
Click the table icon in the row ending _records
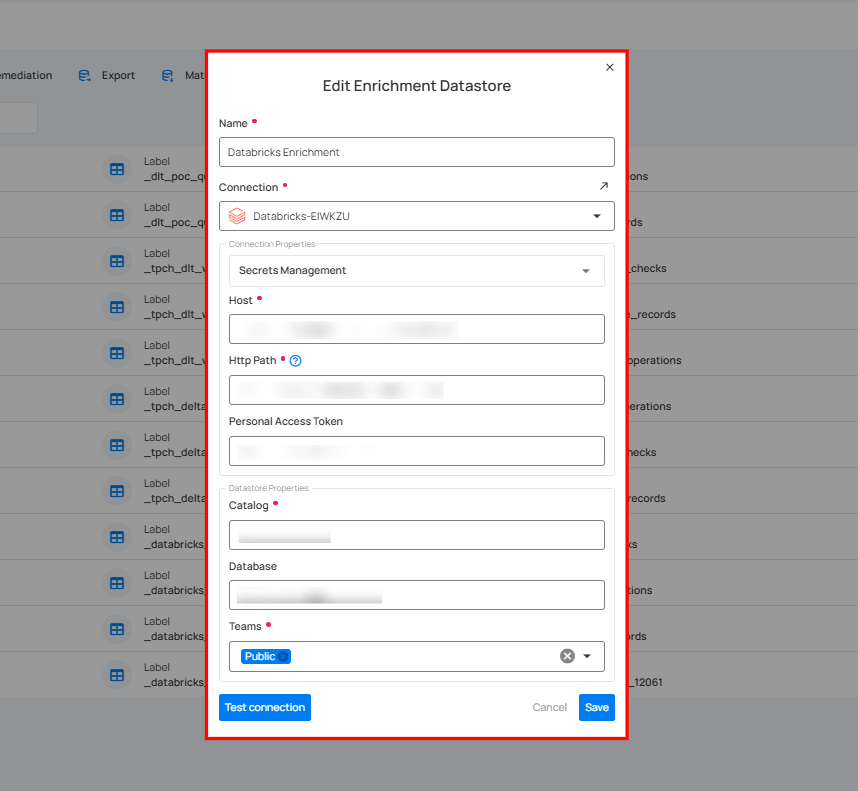coord(117,307)
